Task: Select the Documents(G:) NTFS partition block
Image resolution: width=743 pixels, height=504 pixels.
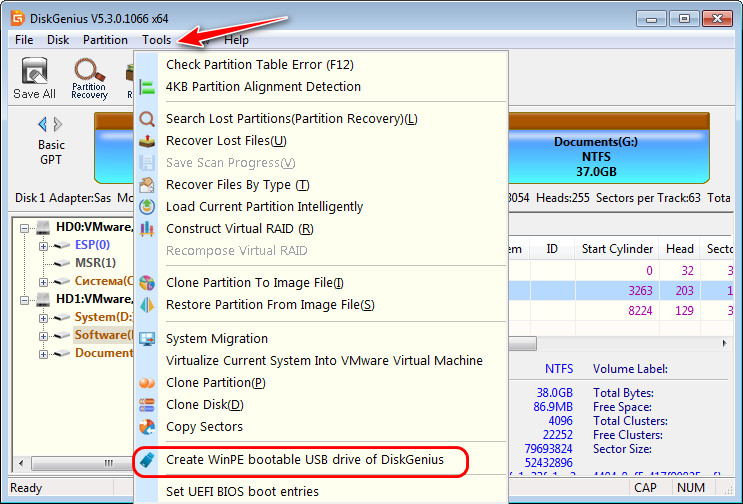Action: 608,148
